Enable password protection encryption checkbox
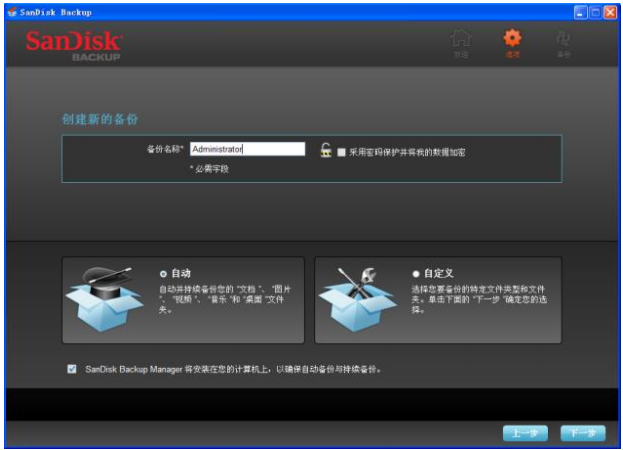Screen dimensions: 623x450 click(341, 152)
